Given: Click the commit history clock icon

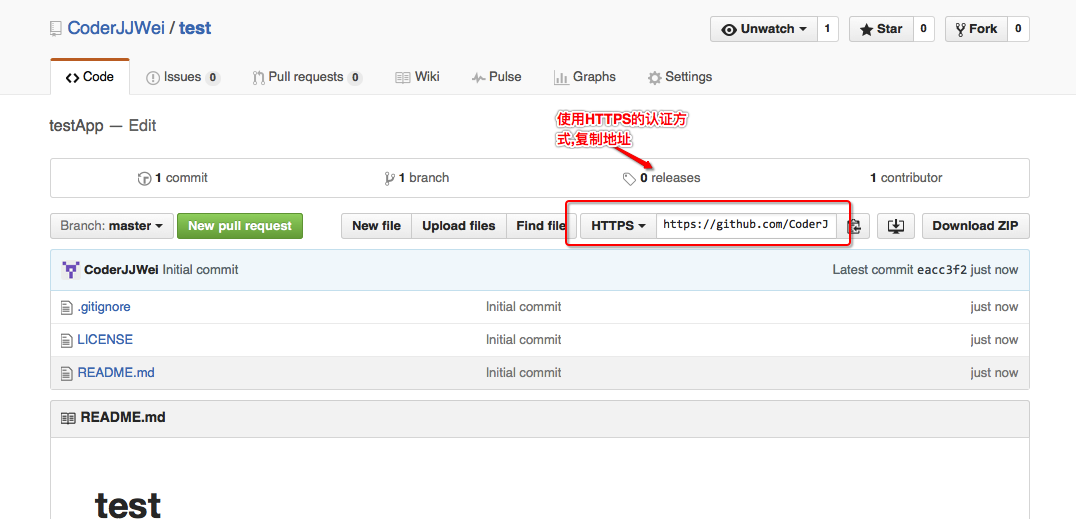Looking at the screenshot, I should click(144, 178).
